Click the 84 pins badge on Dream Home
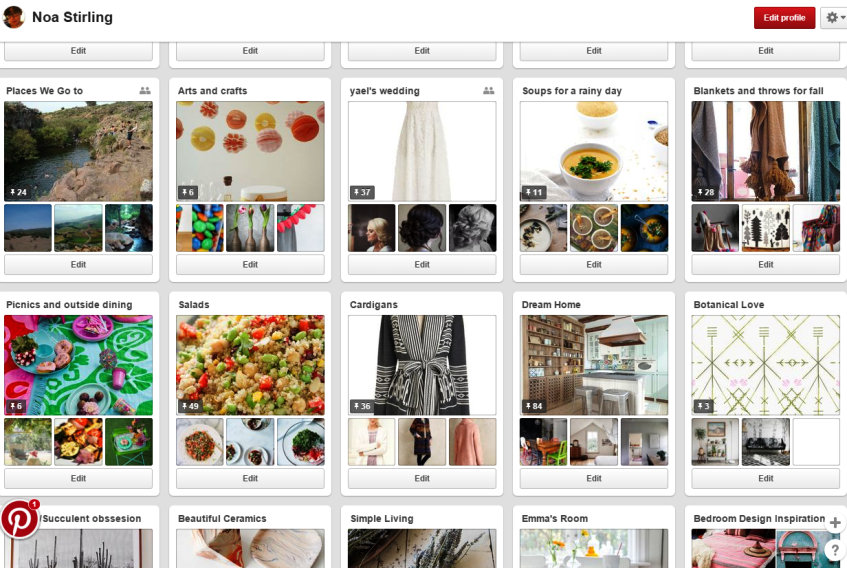Viewport: 847px width, 568px height. coord(534,406)
